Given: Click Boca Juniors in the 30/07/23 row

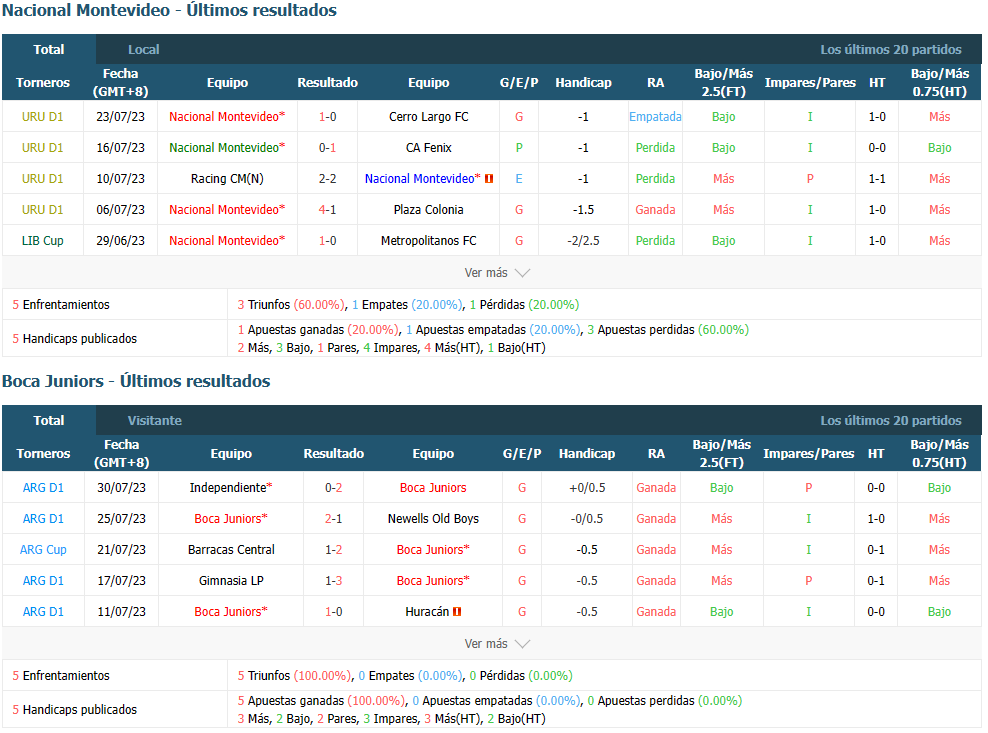Looking at the screenshot, I should [x=433, y=488].
